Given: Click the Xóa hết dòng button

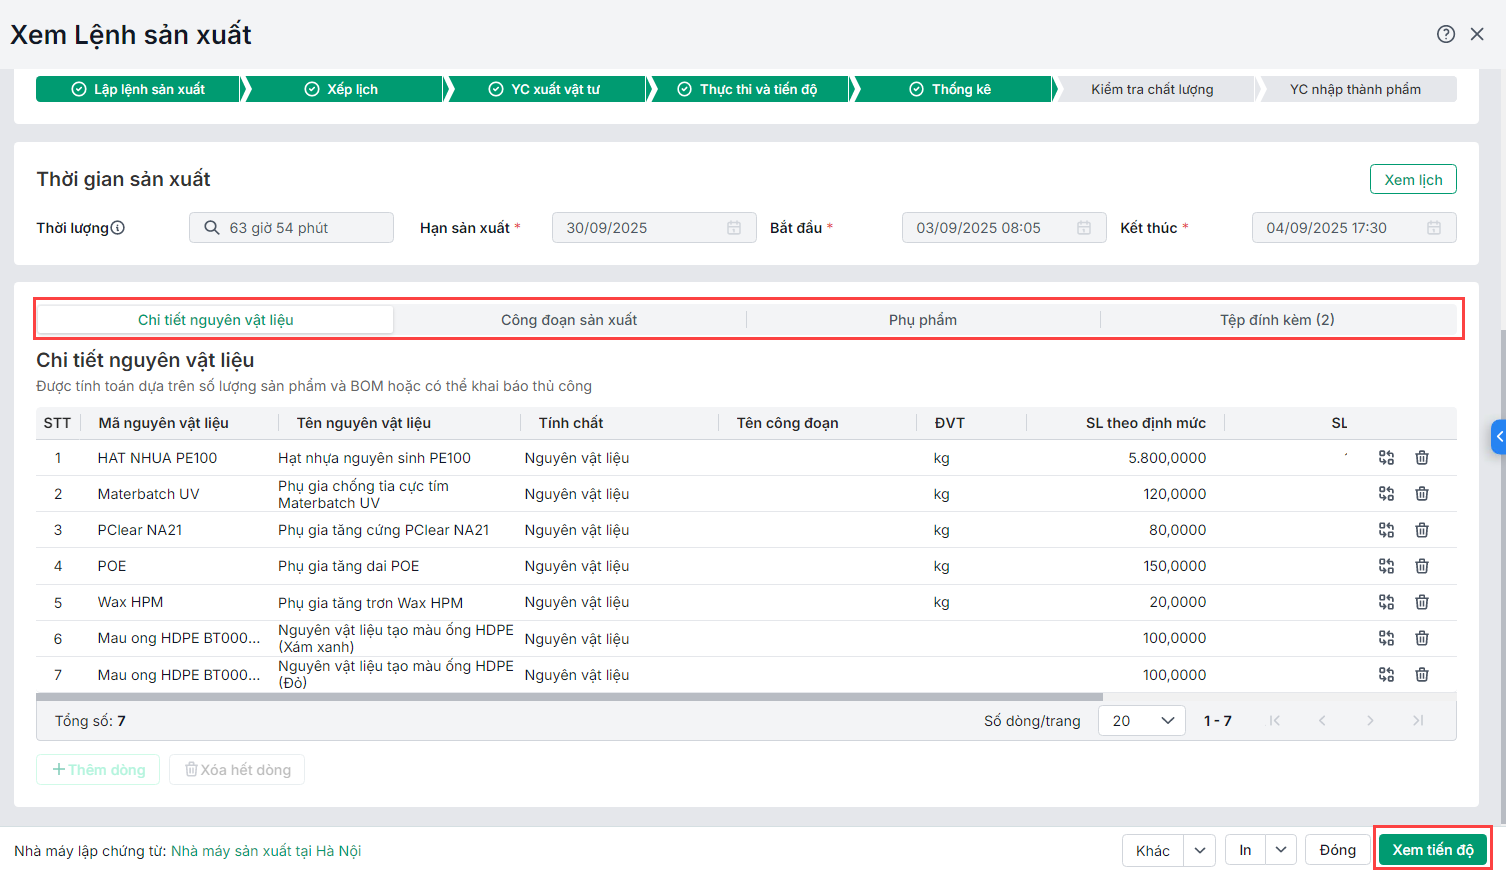Looking at the screenshot, I should (237, 770).
